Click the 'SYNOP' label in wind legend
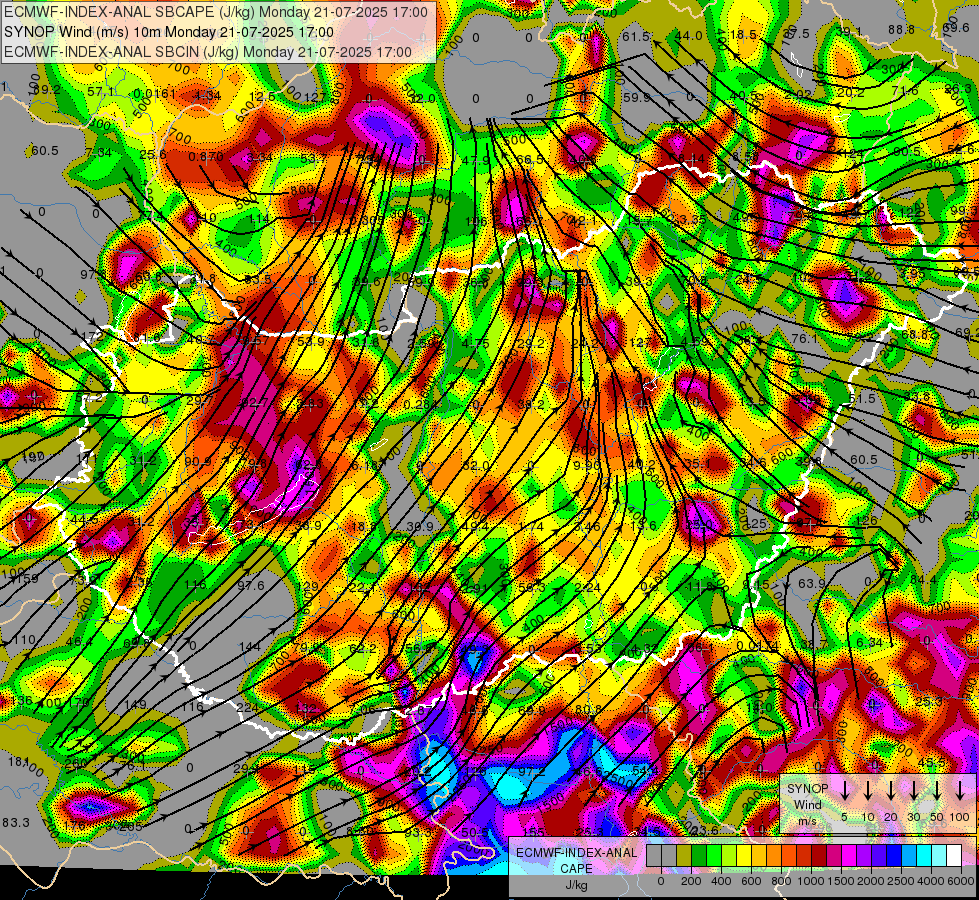The height and width of the screenshot is (900, 979). [807, 789]
